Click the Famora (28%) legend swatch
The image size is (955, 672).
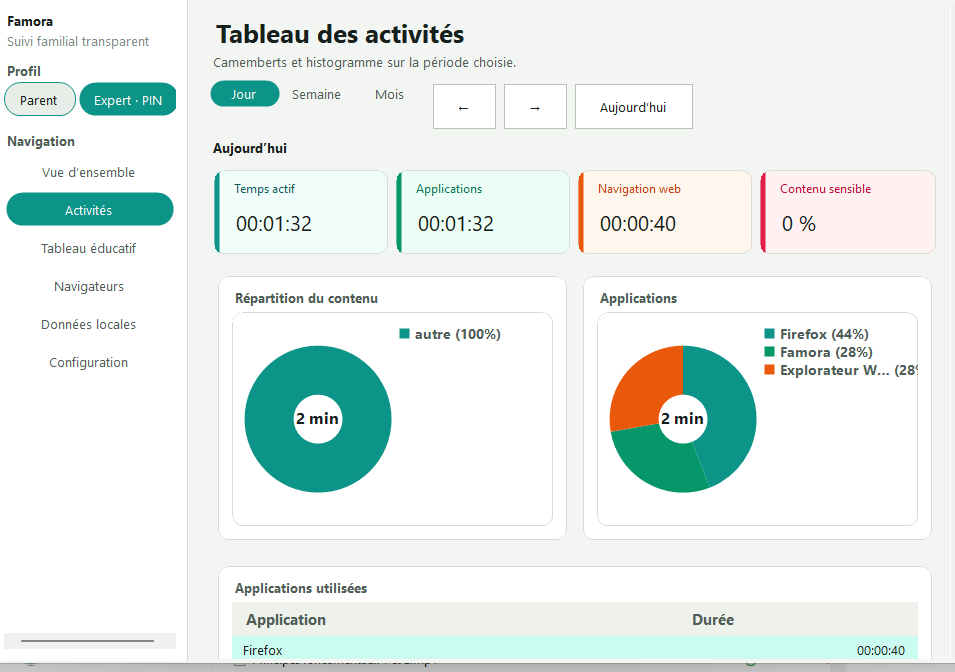click(x=769, y=352)
